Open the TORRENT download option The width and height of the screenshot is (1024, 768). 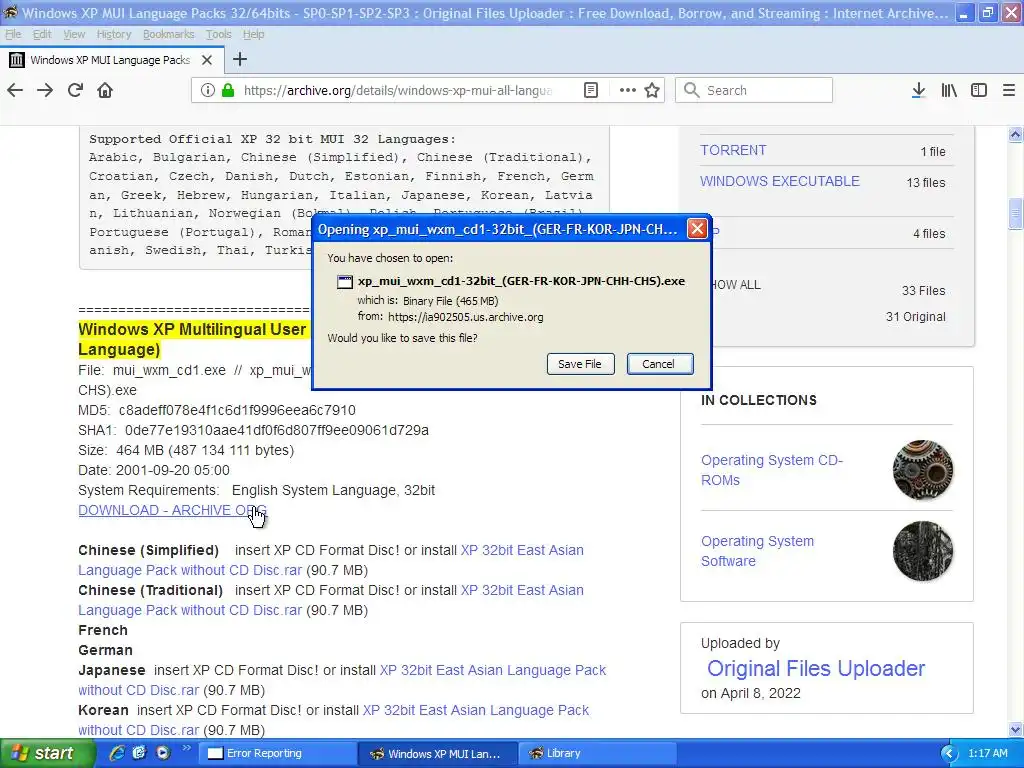733,150
